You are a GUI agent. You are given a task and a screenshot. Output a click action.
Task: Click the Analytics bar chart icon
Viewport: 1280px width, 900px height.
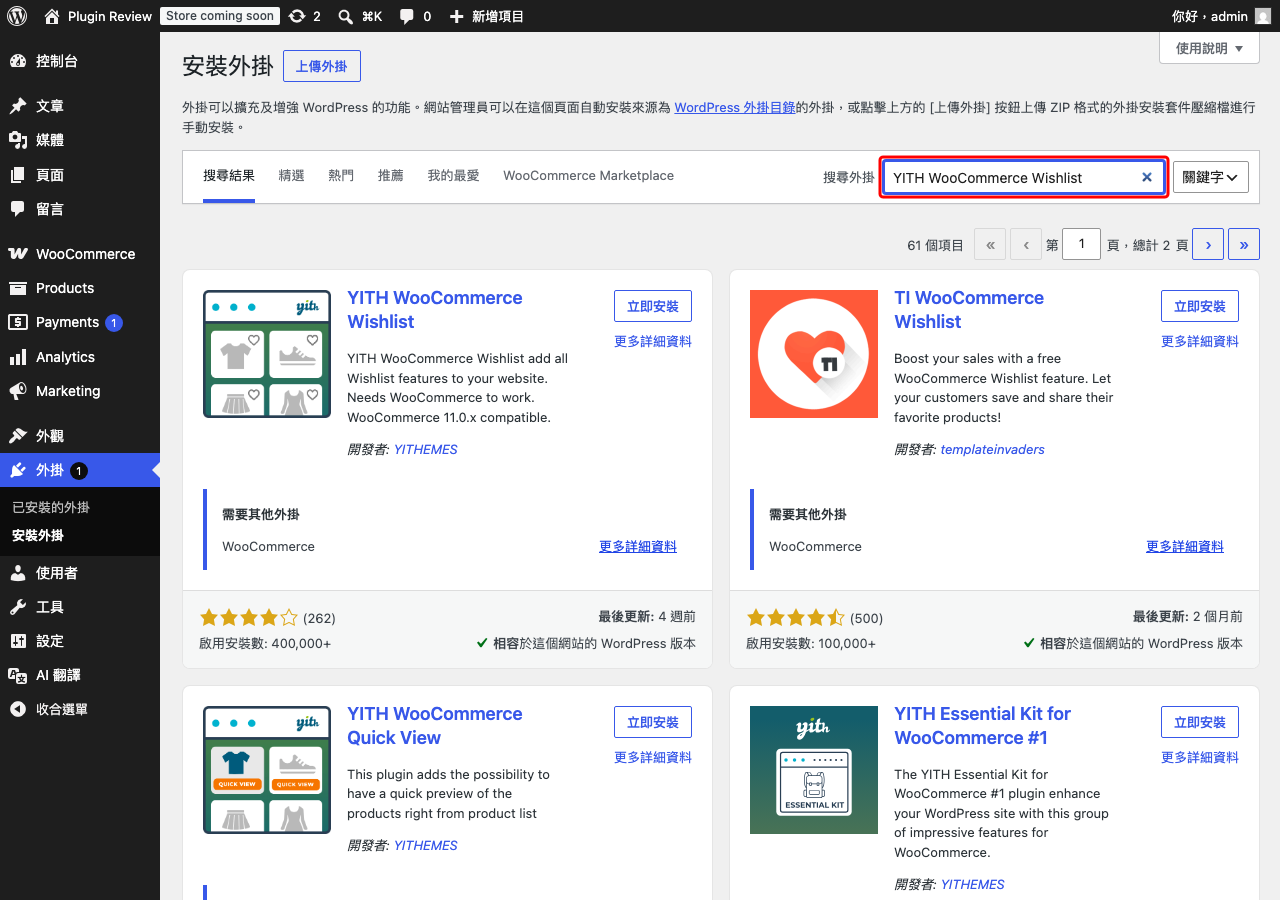18,357
